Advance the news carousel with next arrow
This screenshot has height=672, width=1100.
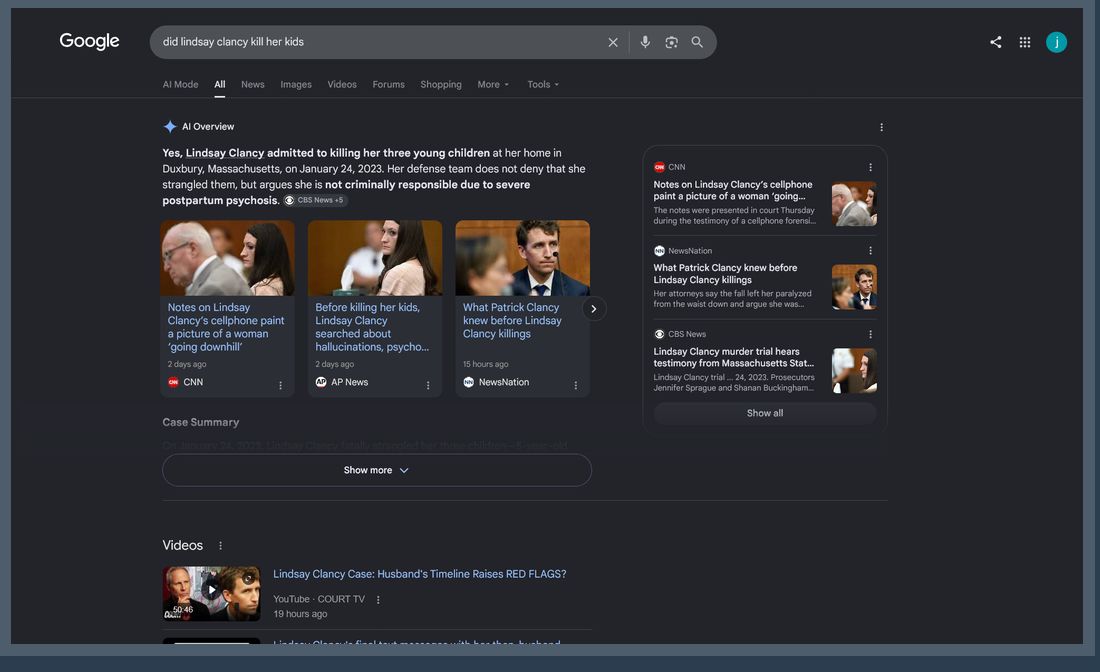click(593, 309)
